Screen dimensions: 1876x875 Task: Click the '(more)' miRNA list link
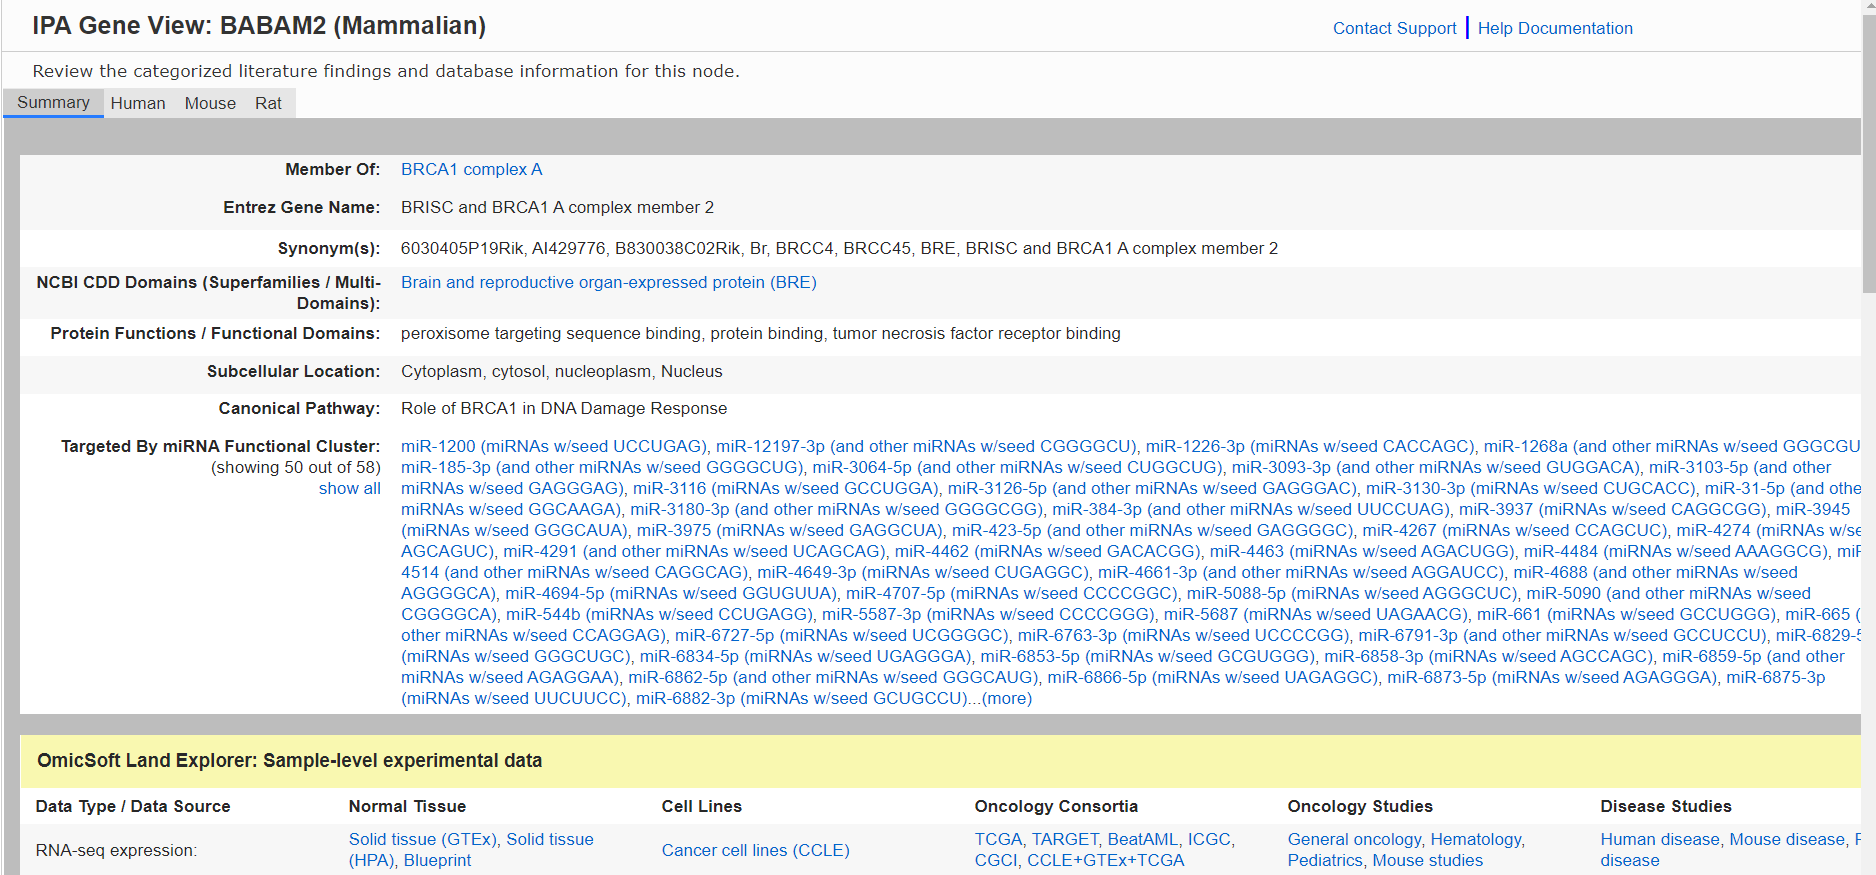pyautogui.click(x=1007, y=698)
